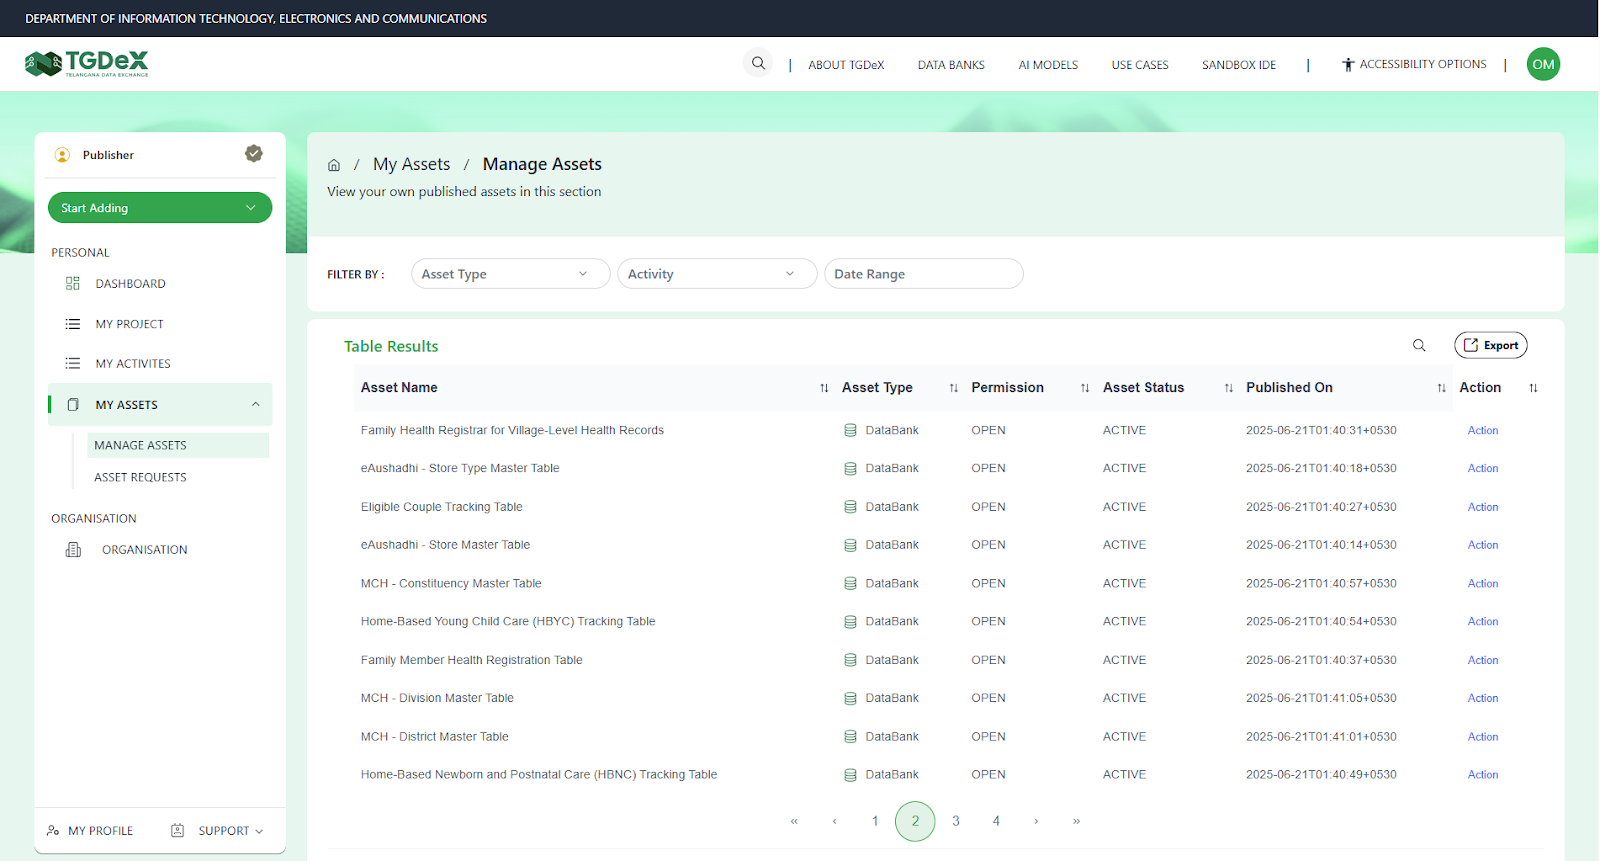Click Action link for Eligible Couple Tracking Table
1600x861 pixels.
click(1482, 507)
